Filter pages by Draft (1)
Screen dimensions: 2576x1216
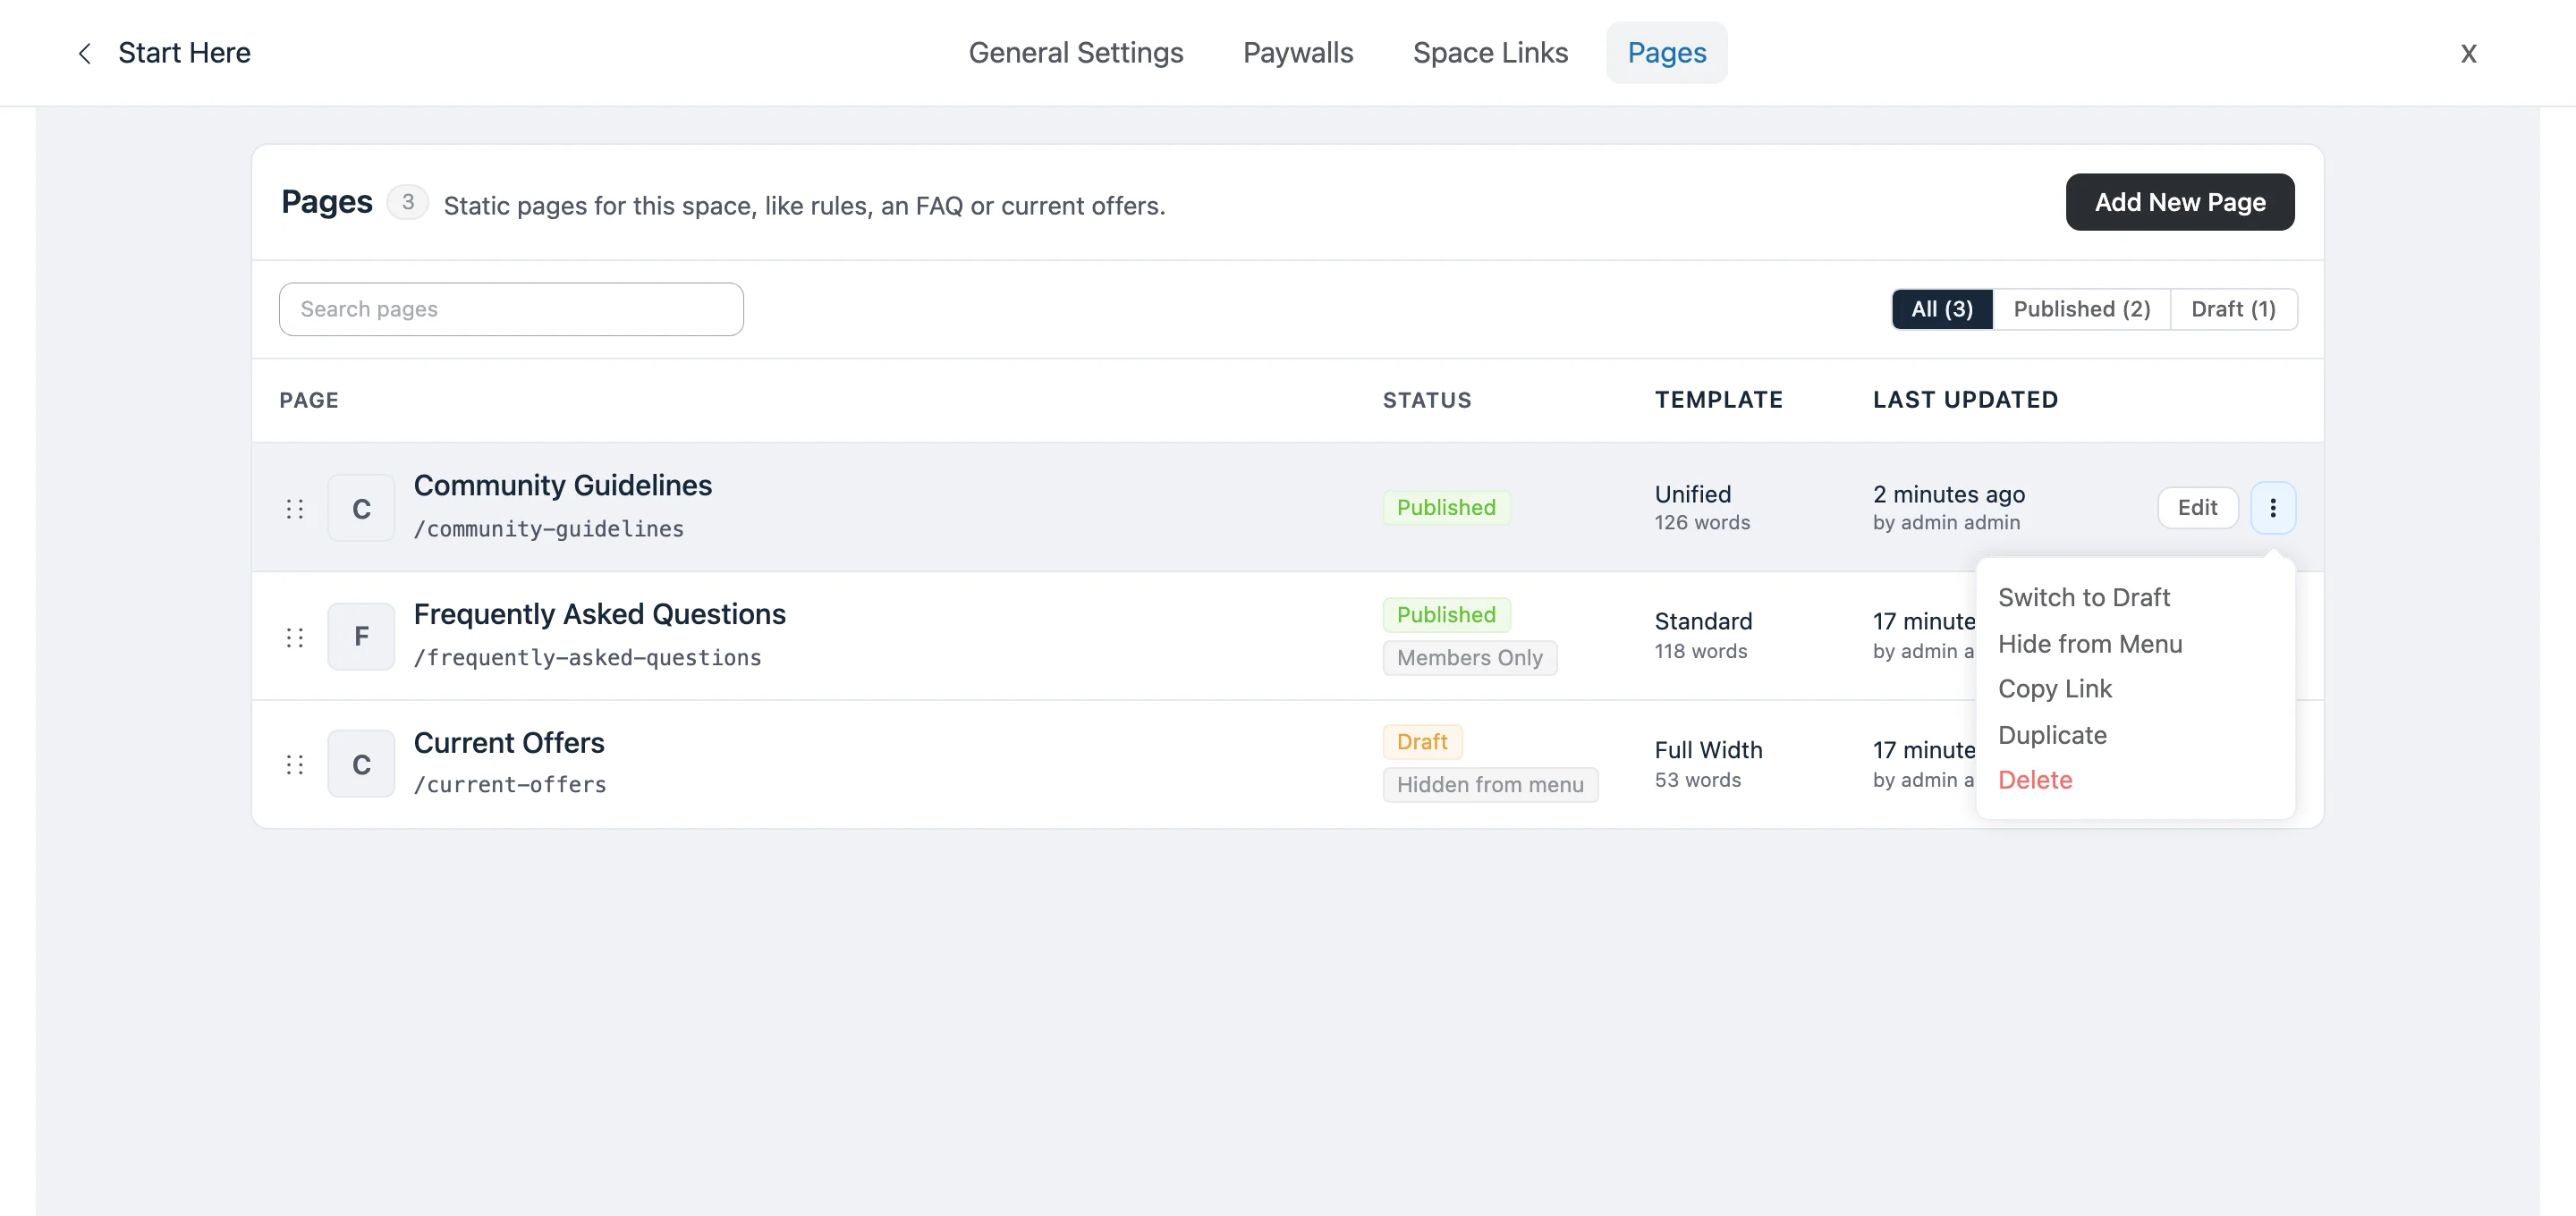(2233, 309)
